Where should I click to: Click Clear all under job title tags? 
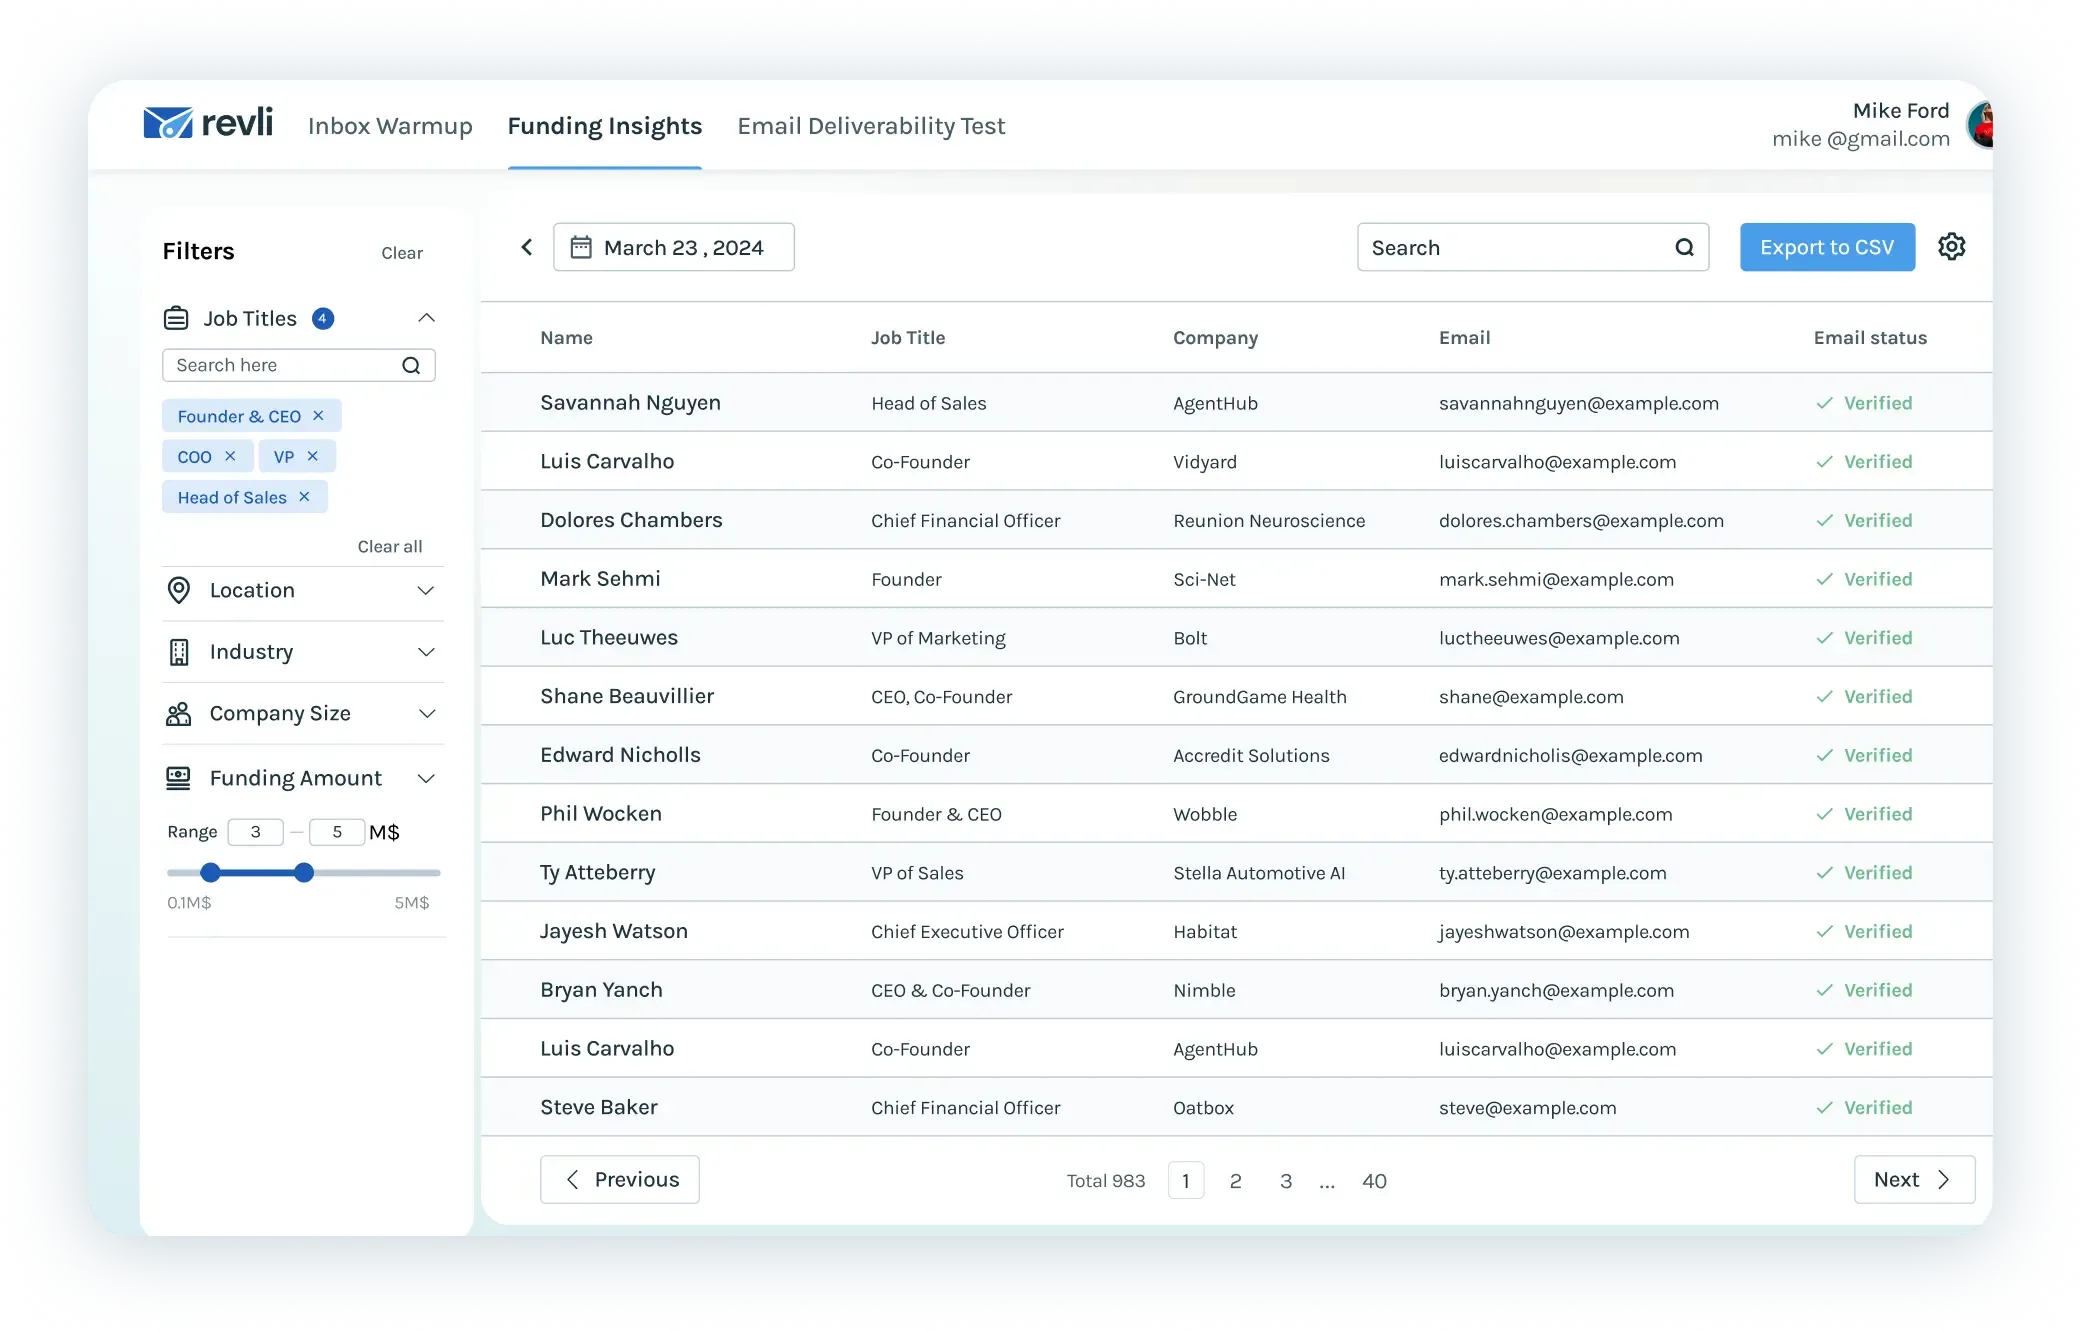390,546
